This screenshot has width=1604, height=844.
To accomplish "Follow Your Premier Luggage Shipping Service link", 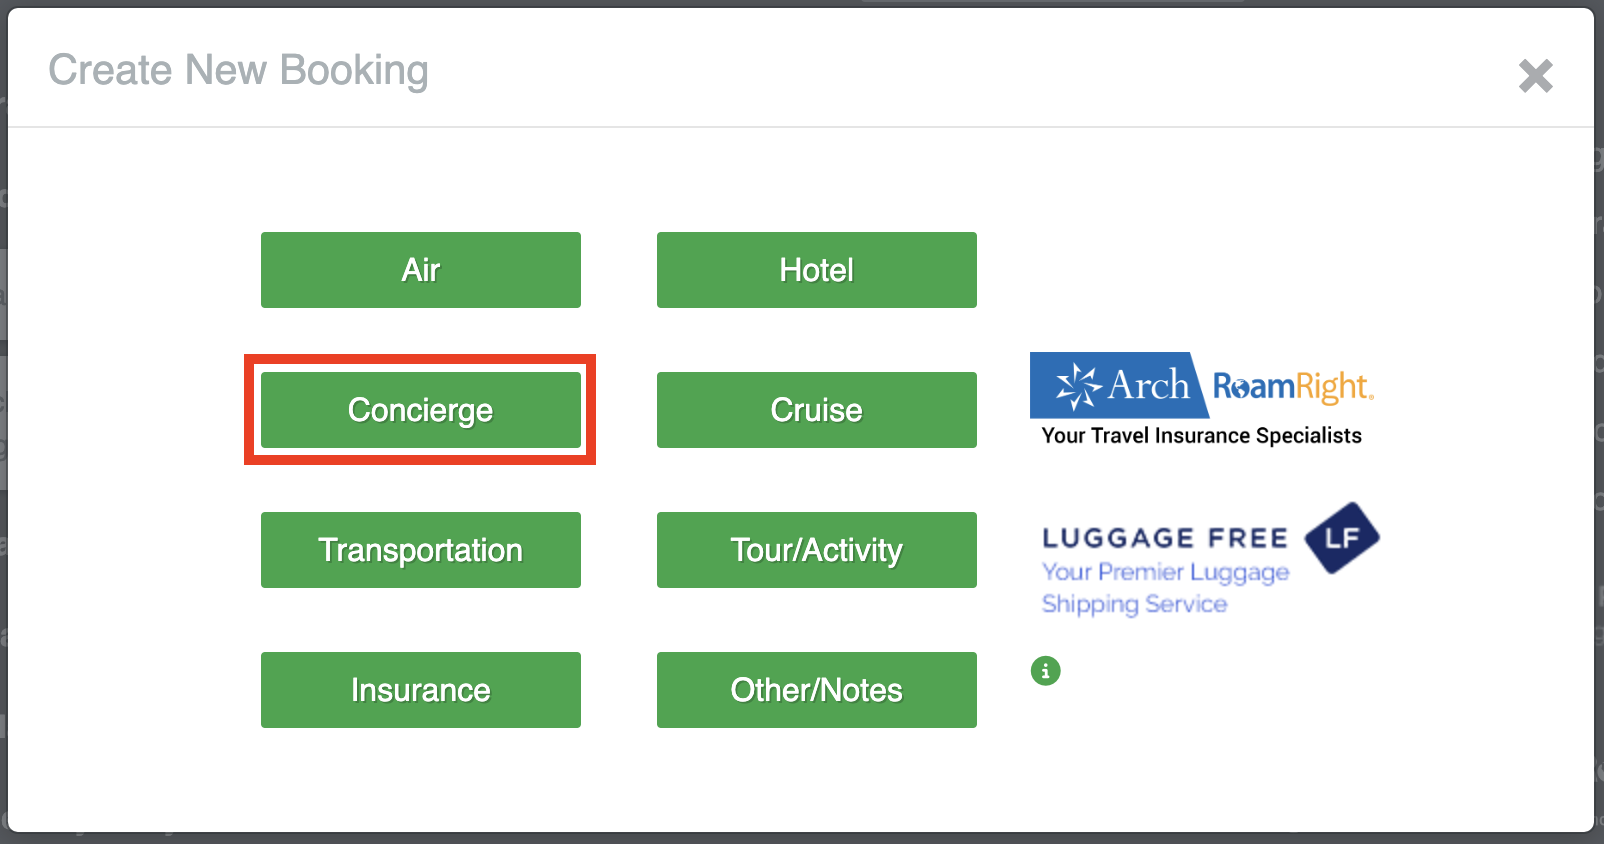I will (x=1165, y=588).
